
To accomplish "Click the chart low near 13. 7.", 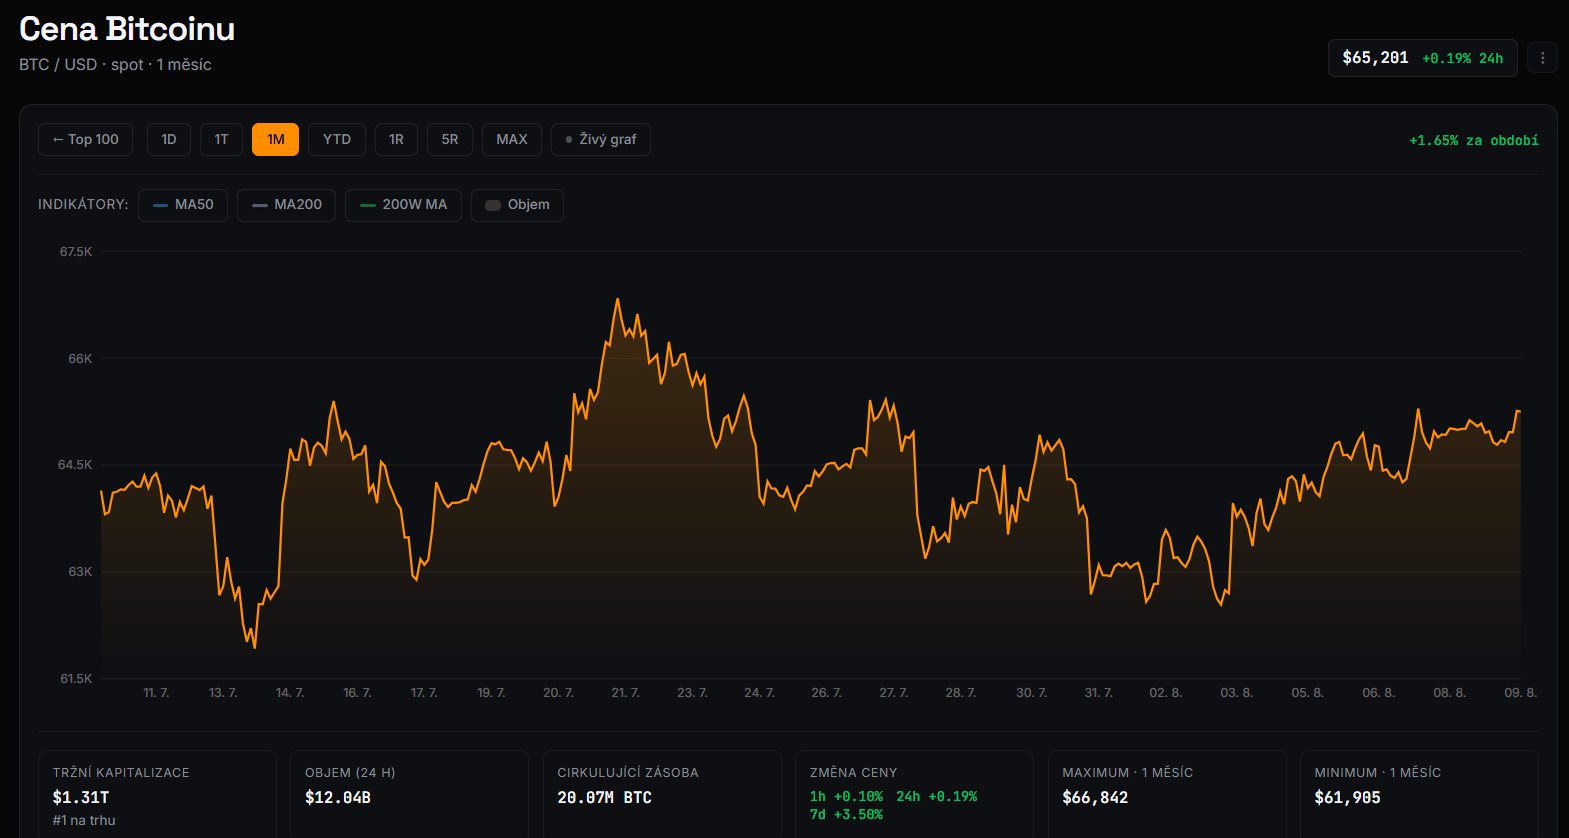I will click(x=254, y=647).
